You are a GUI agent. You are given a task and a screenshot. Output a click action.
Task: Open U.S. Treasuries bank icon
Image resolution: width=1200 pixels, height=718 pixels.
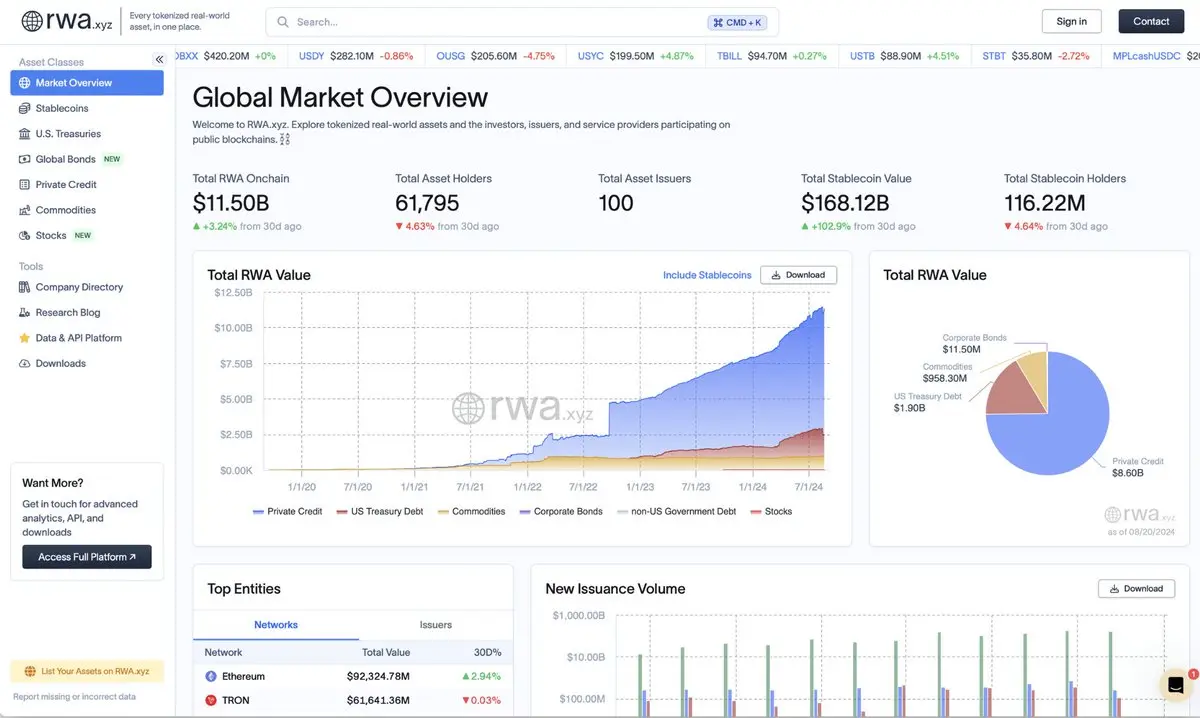(x=25, y=134)
